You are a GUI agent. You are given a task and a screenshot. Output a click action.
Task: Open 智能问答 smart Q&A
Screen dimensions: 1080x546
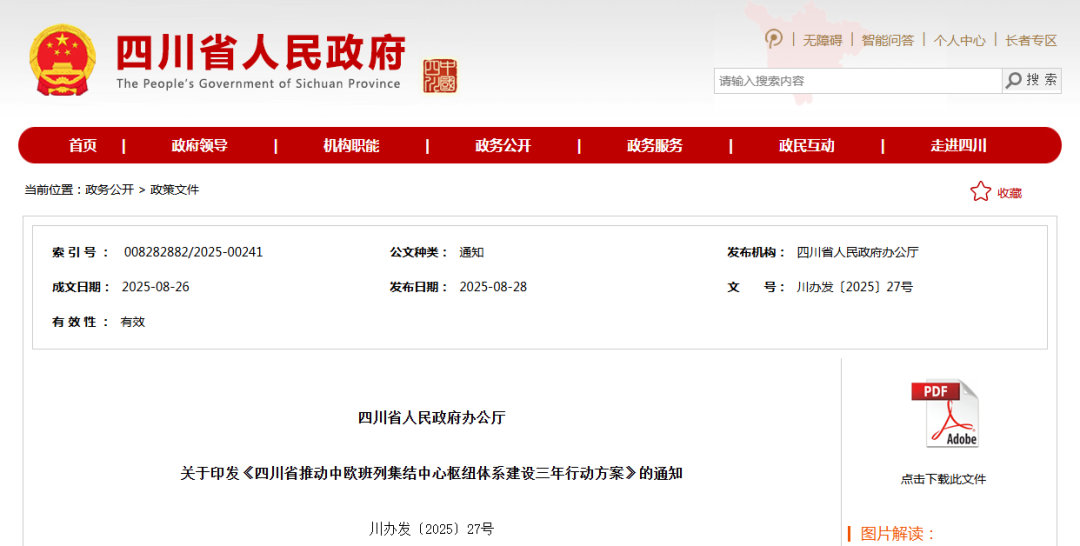click(887, 40)
